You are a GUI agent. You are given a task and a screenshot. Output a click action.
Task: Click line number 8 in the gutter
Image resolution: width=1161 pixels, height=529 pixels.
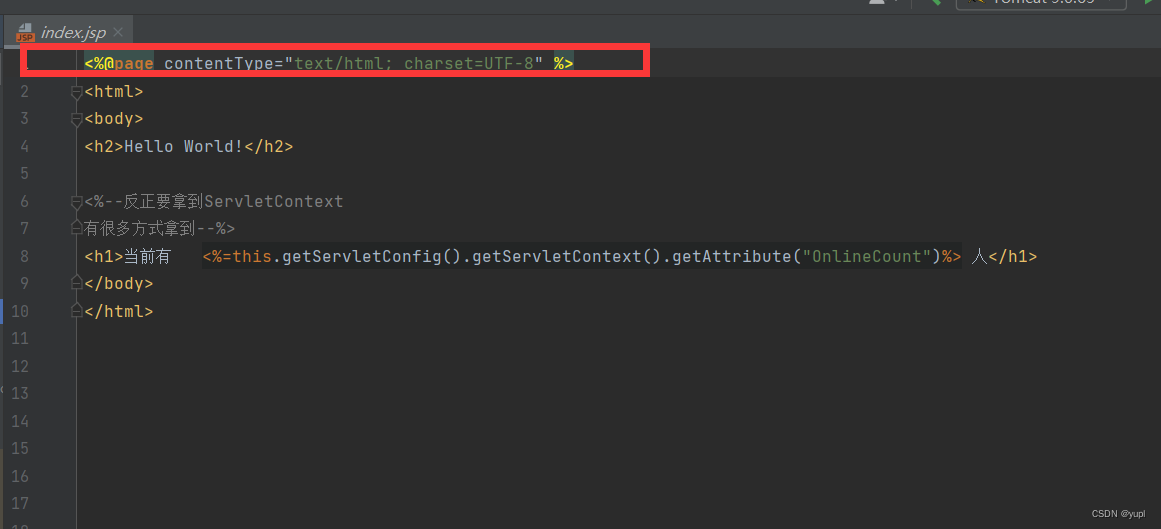tap(24, 256)
